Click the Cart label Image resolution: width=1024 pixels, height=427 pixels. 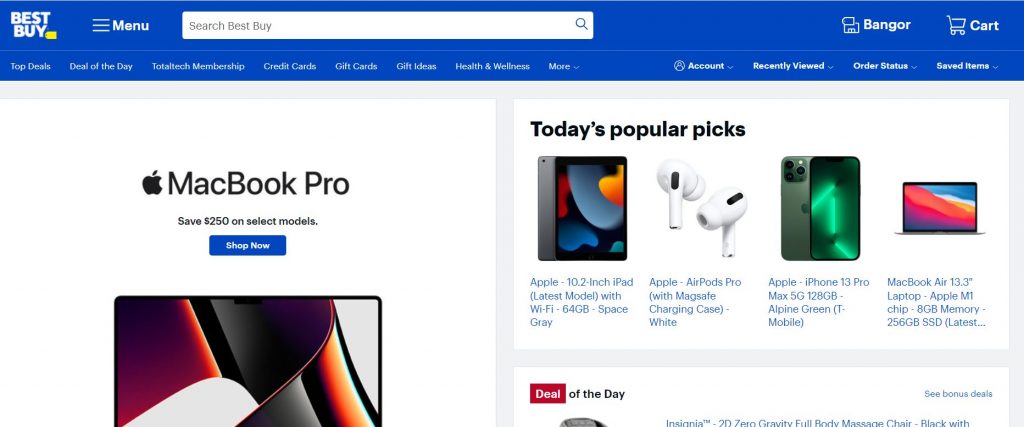tap(984, 25)
